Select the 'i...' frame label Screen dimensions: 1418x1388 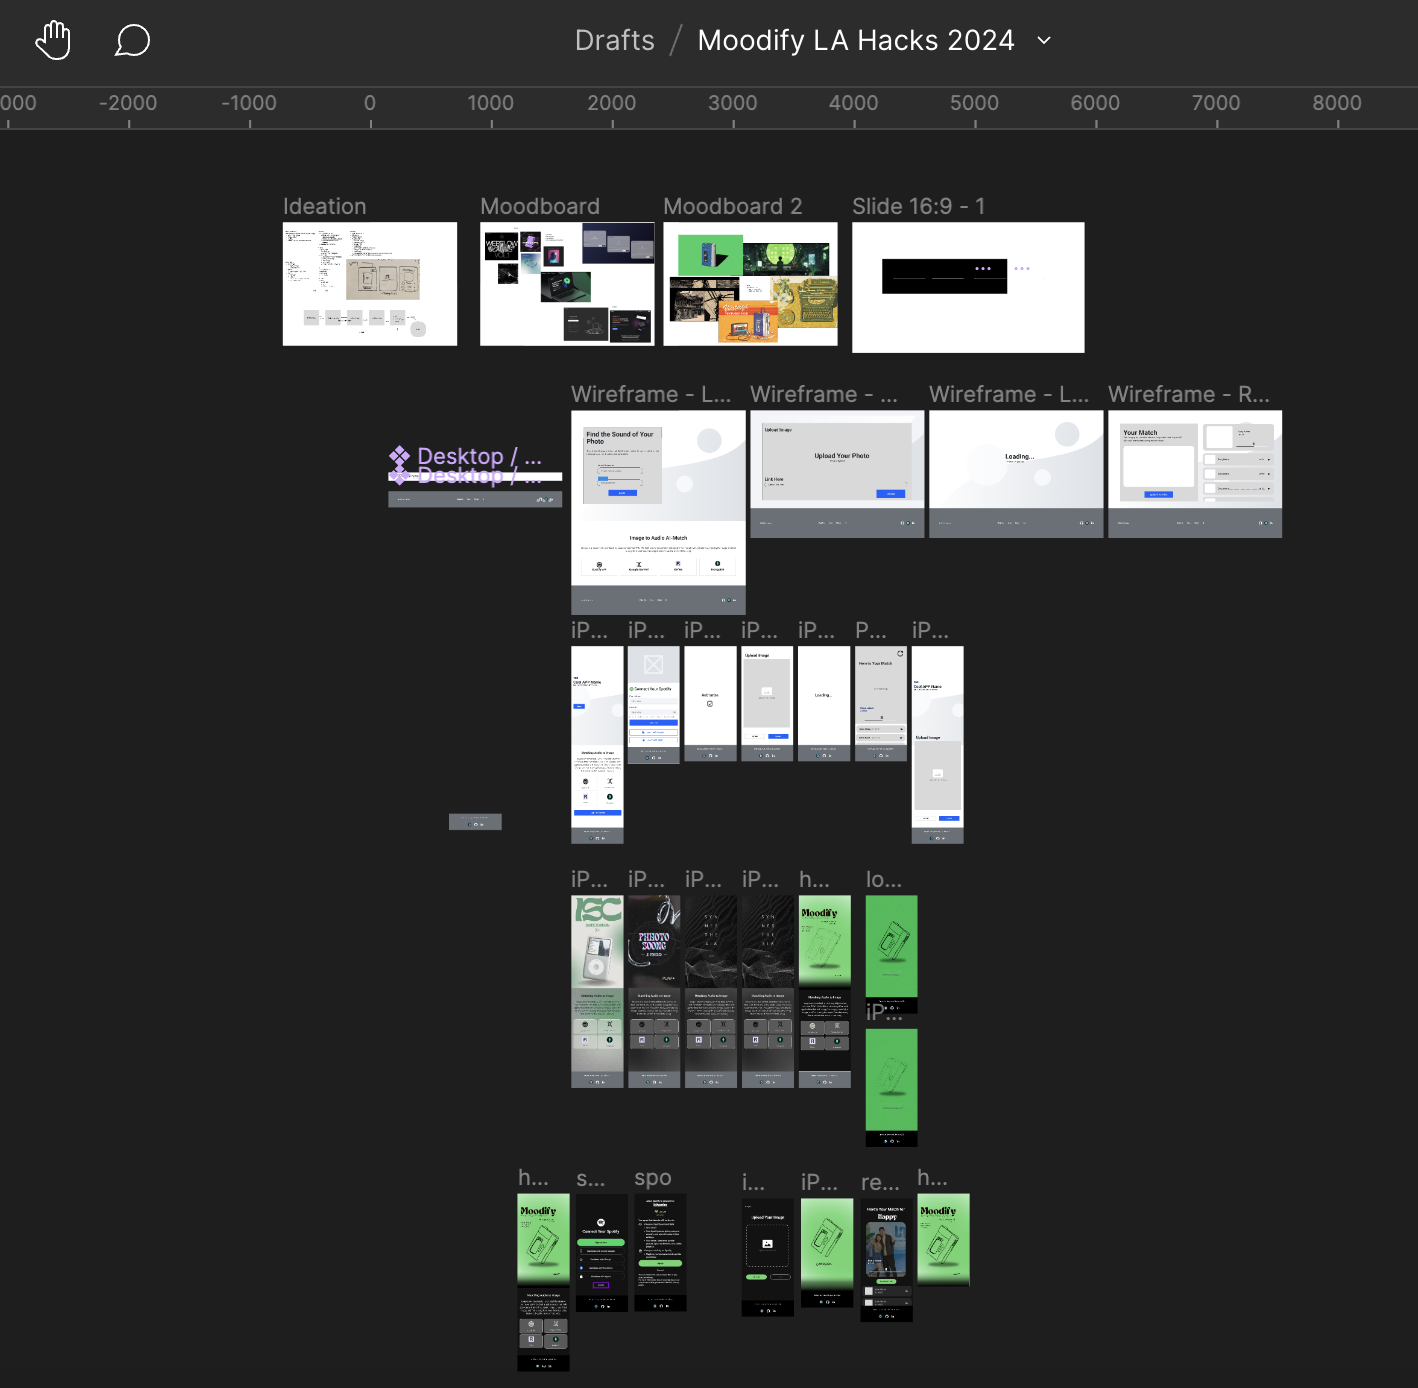[753, 1182]
